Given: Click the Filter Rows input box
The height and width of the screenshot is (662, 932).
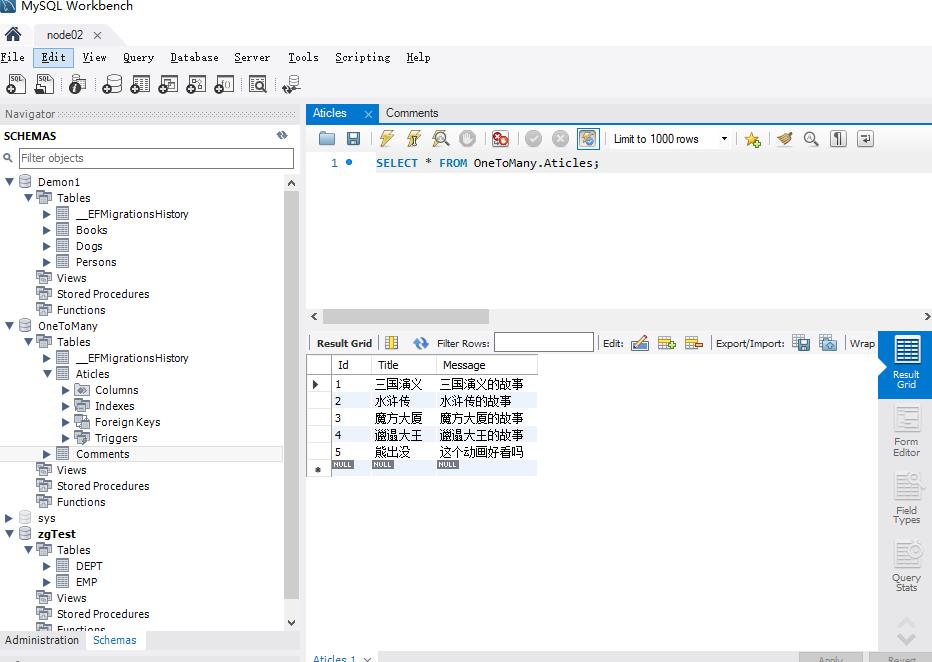Looking at the screenshot, I should [x=544, y=342].
